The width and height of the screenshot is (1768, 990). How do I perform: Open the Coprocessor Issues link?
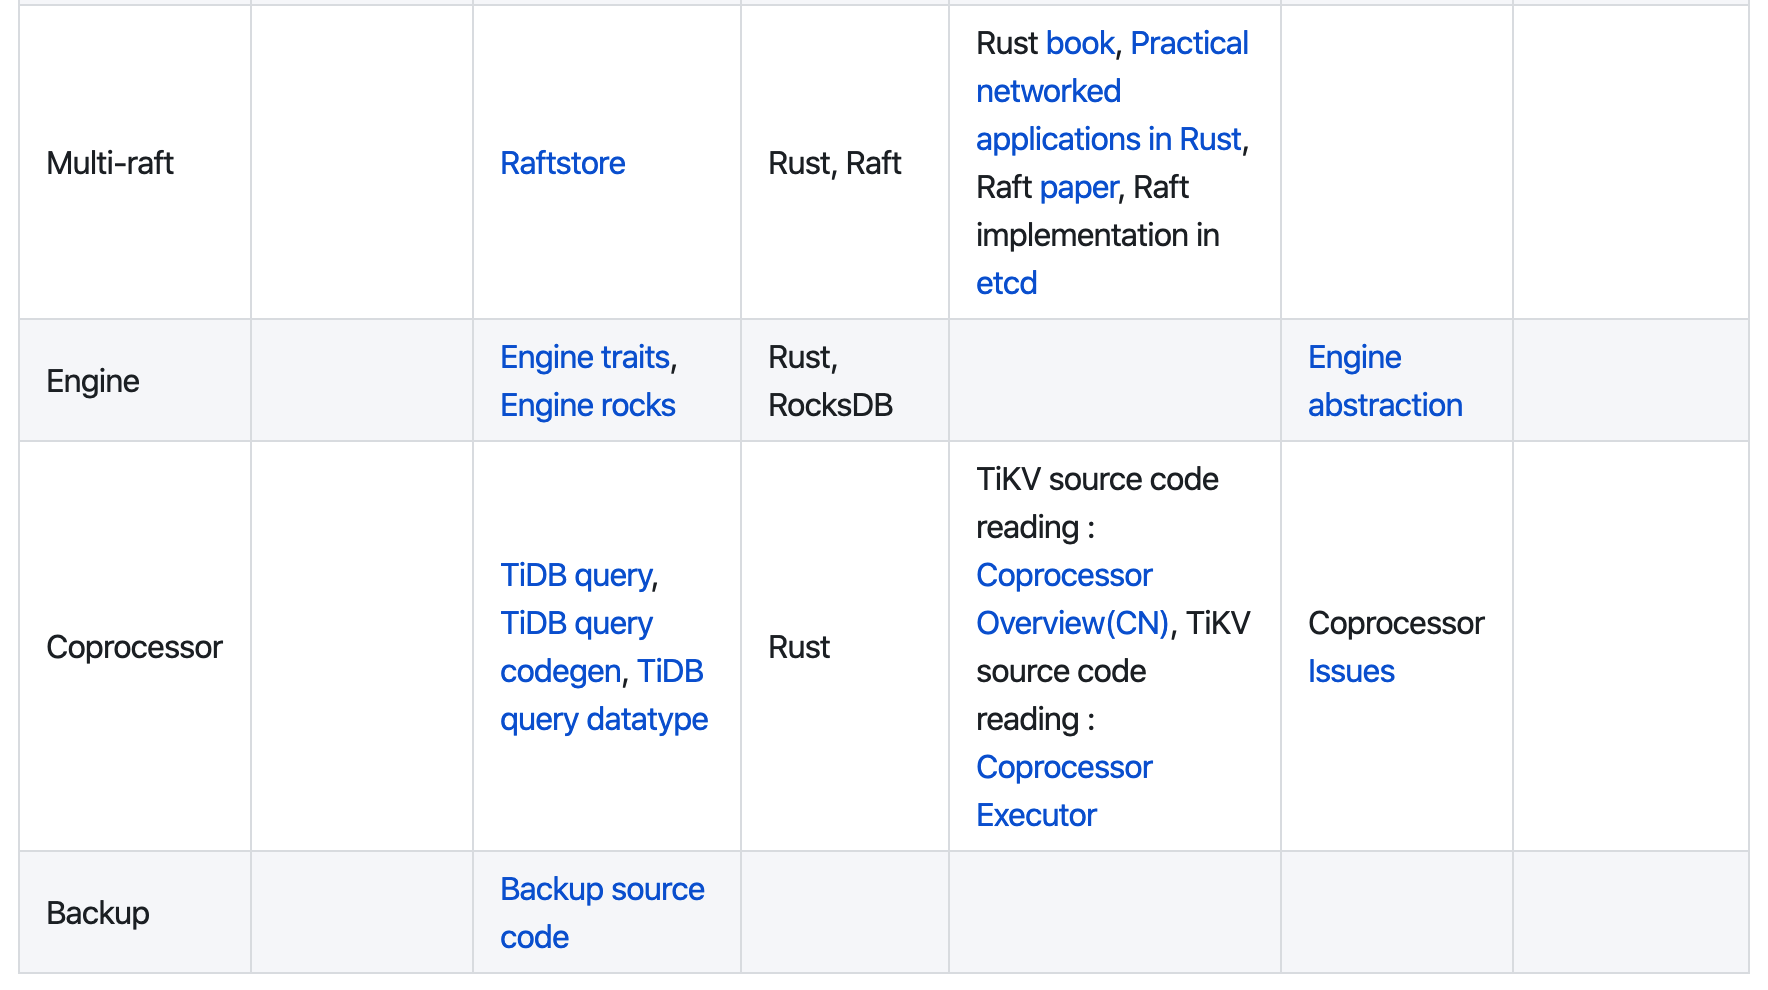coord(1350,671)
